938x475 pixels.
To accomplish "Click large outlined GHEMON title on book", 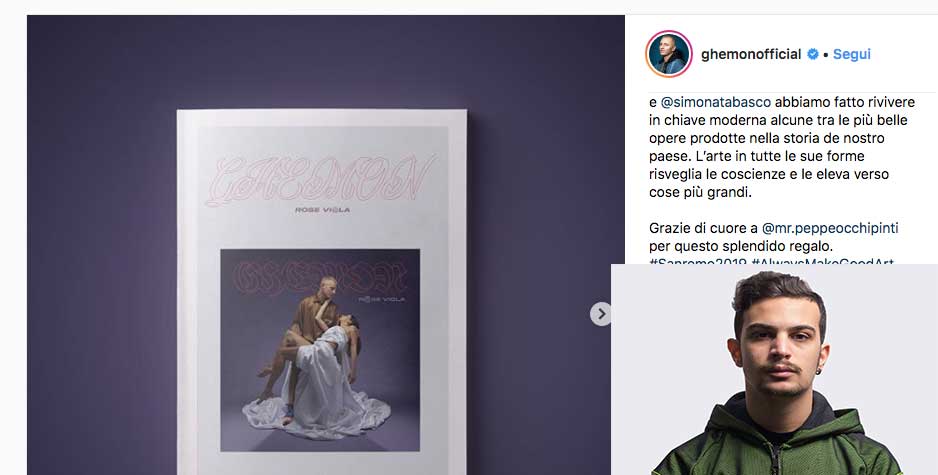I will (320, 180).
